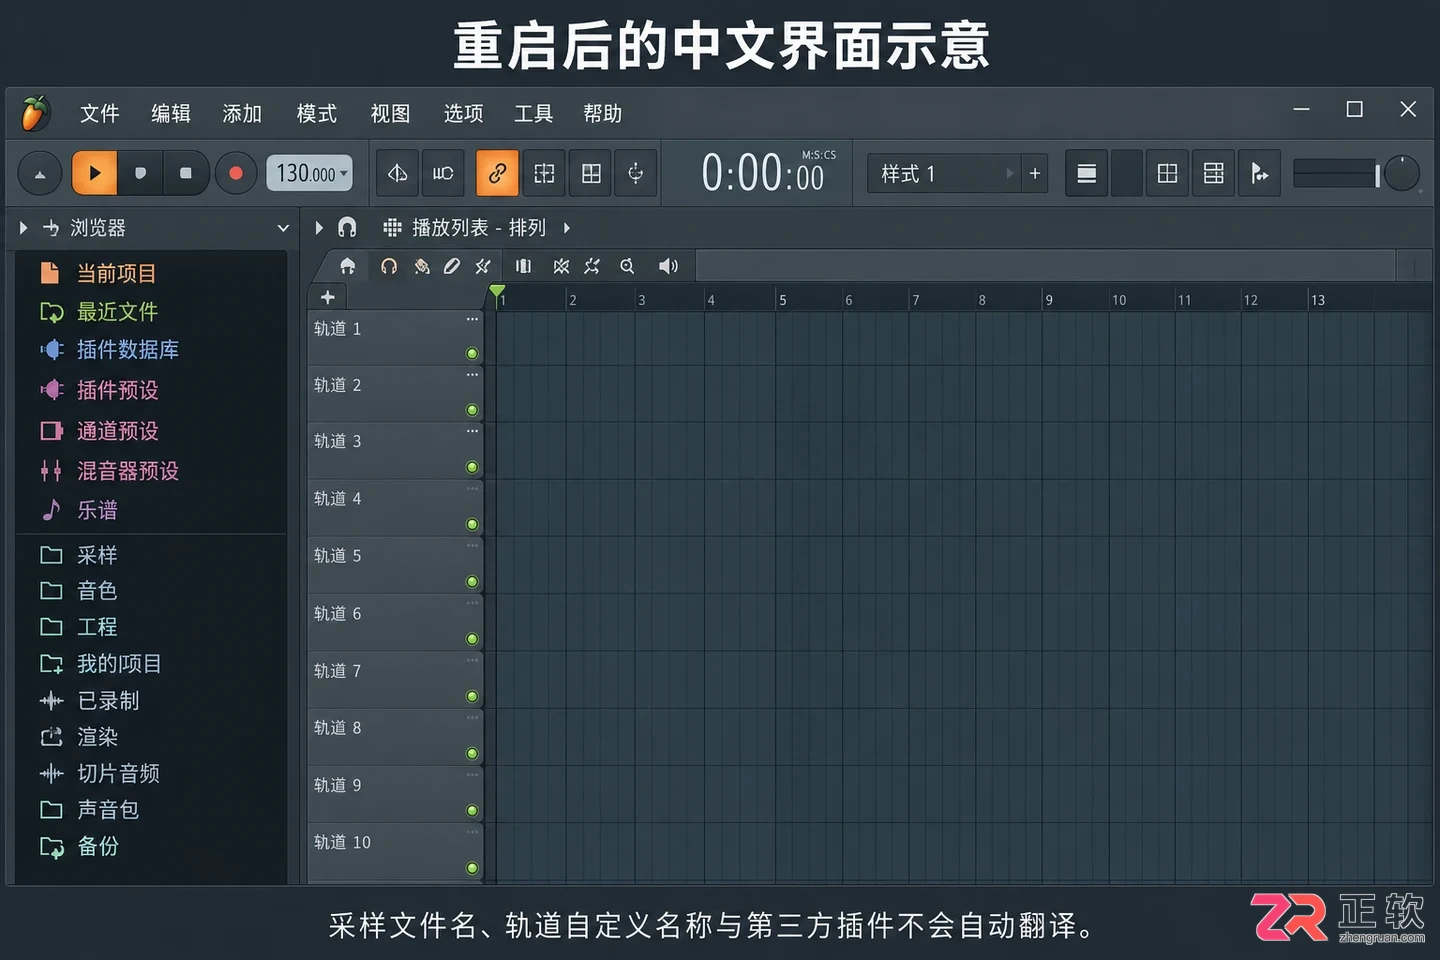Click the metronome icon in toolbar
The height and width of the screenshot is (960, 1440).
[x=397, y=174]
